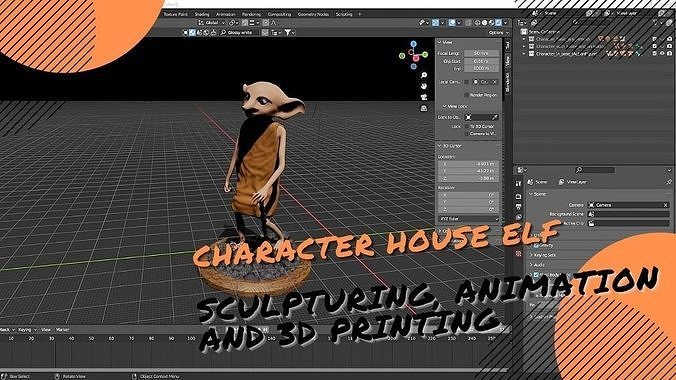Open the Tool sidebar tab

coord(507,45)
